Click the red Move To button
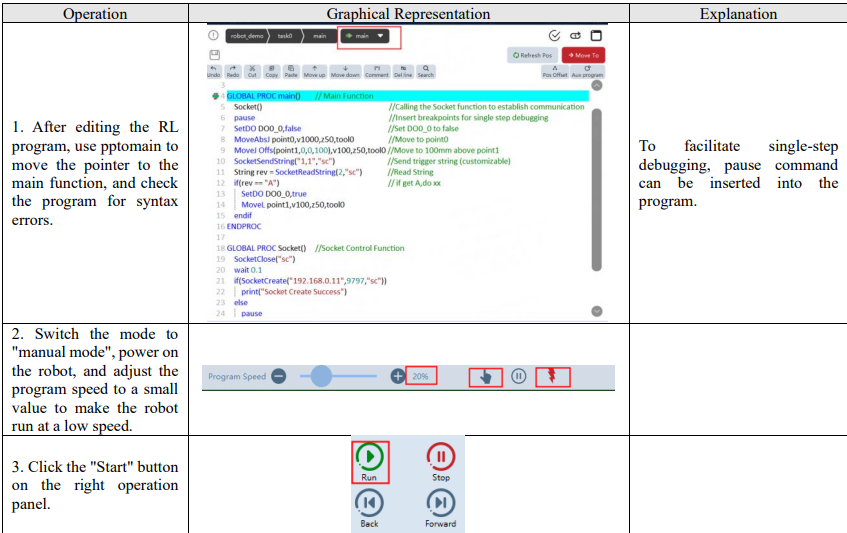Screen dimensions: 847x533 (583, 55)
